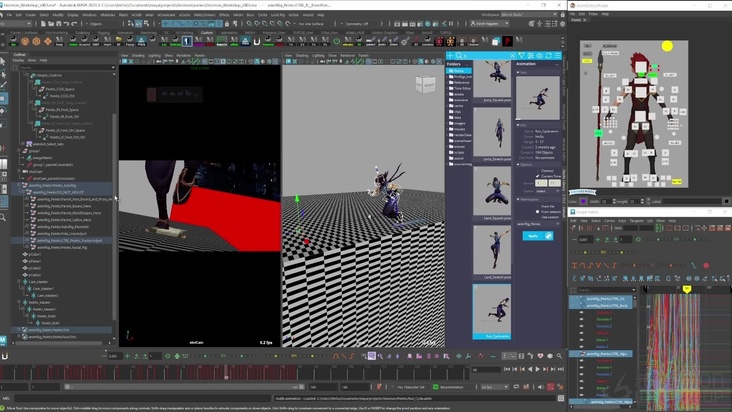Screen dimensions: 732x412
Task: Click the yellow current time marker in Graph Editor
Action: coord(687,289)
